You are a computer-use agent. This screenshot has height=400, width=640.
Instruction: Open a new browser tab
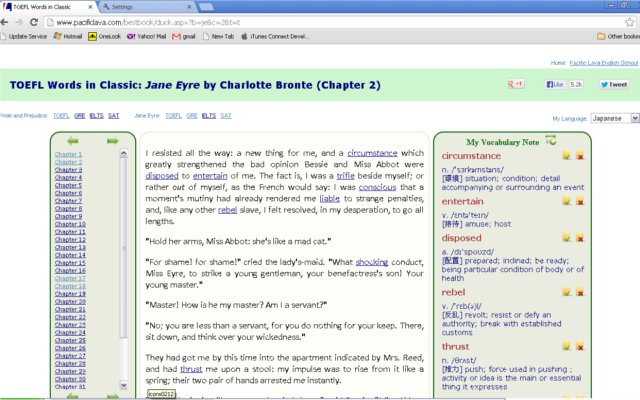[206, 7]
